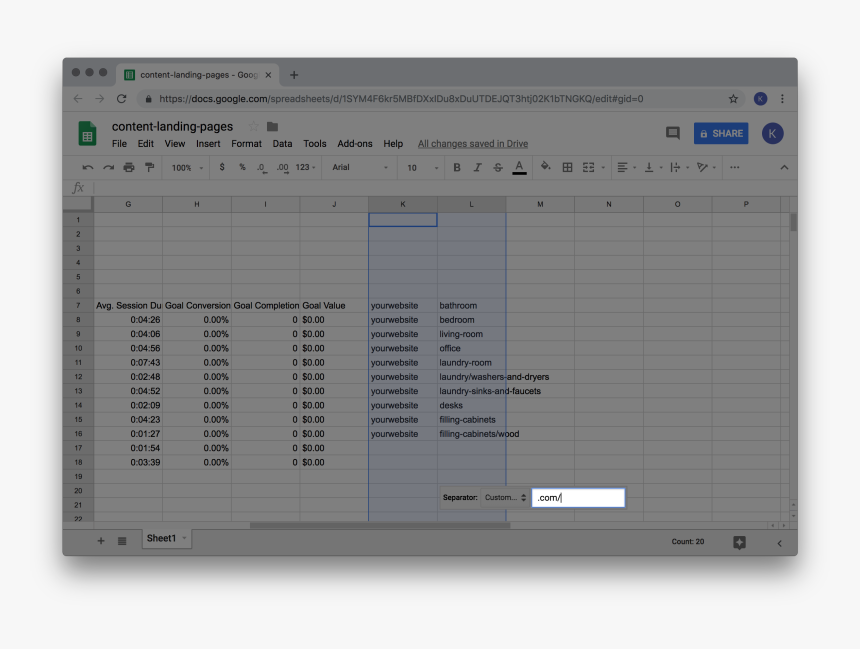Click the Undo icon in toolbar

point(87,167)
